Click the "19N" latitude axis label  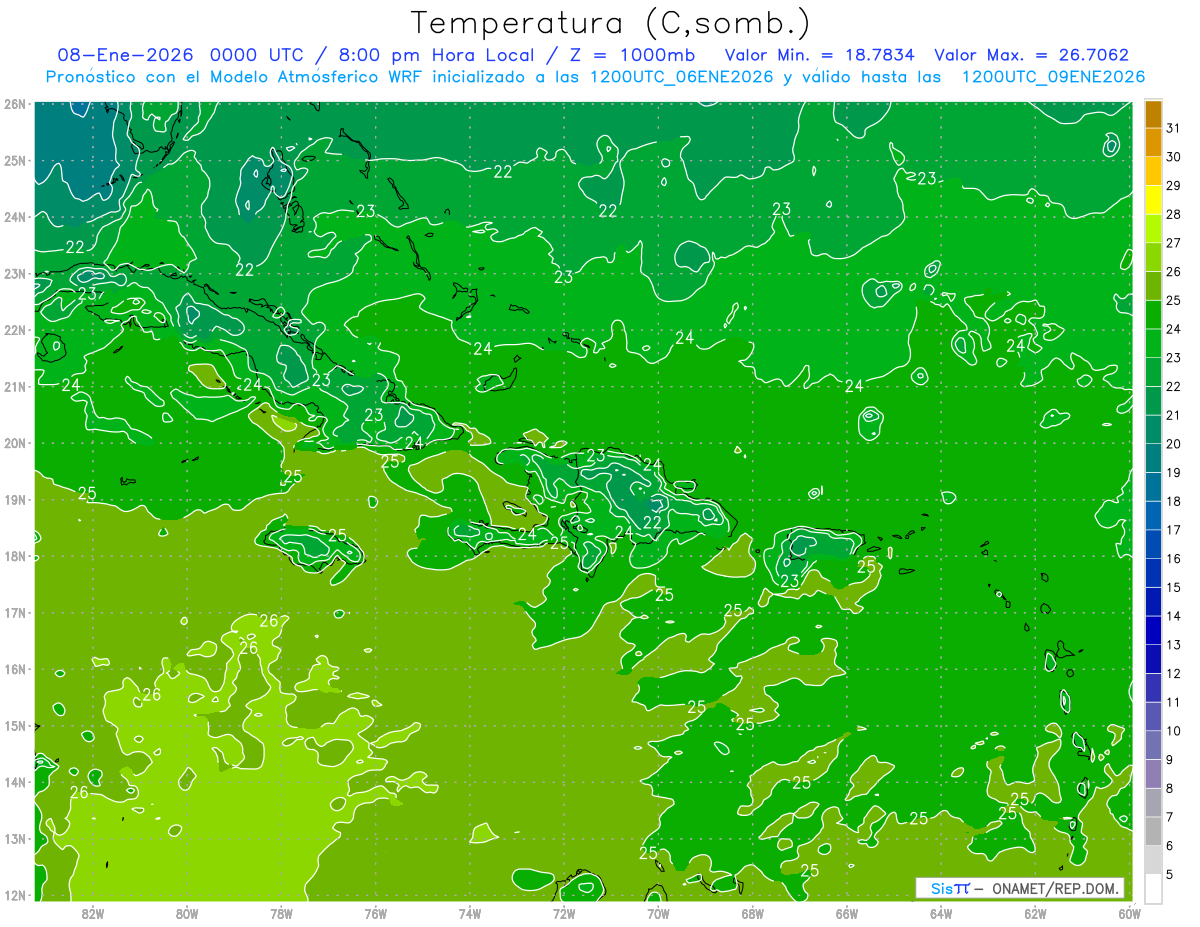[x=15, y=499]
